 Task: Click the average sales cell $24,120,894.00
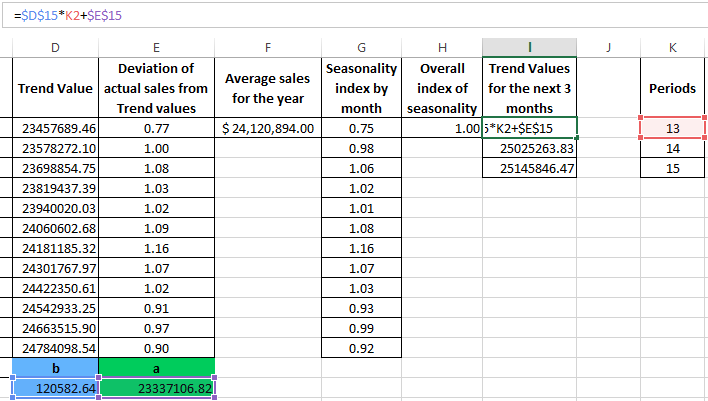pos(268,129)
